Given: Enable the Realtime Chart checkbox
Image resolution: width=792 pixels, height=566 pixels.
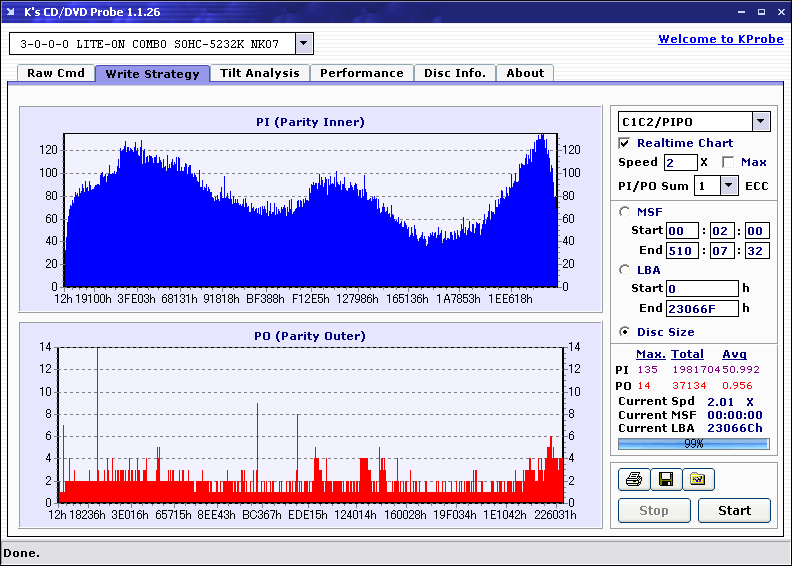Looking at the screenshot, I should point(625,143).
